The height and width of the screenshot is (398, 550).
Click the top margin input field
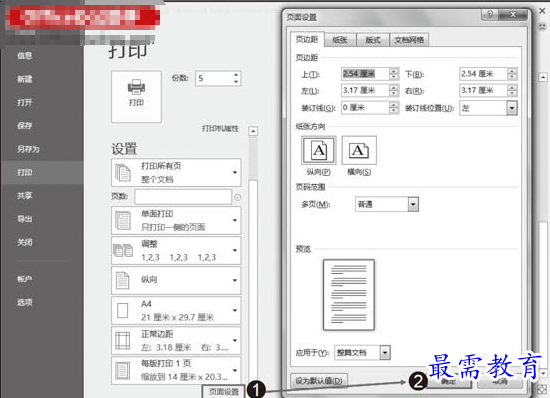click(365, 74)
